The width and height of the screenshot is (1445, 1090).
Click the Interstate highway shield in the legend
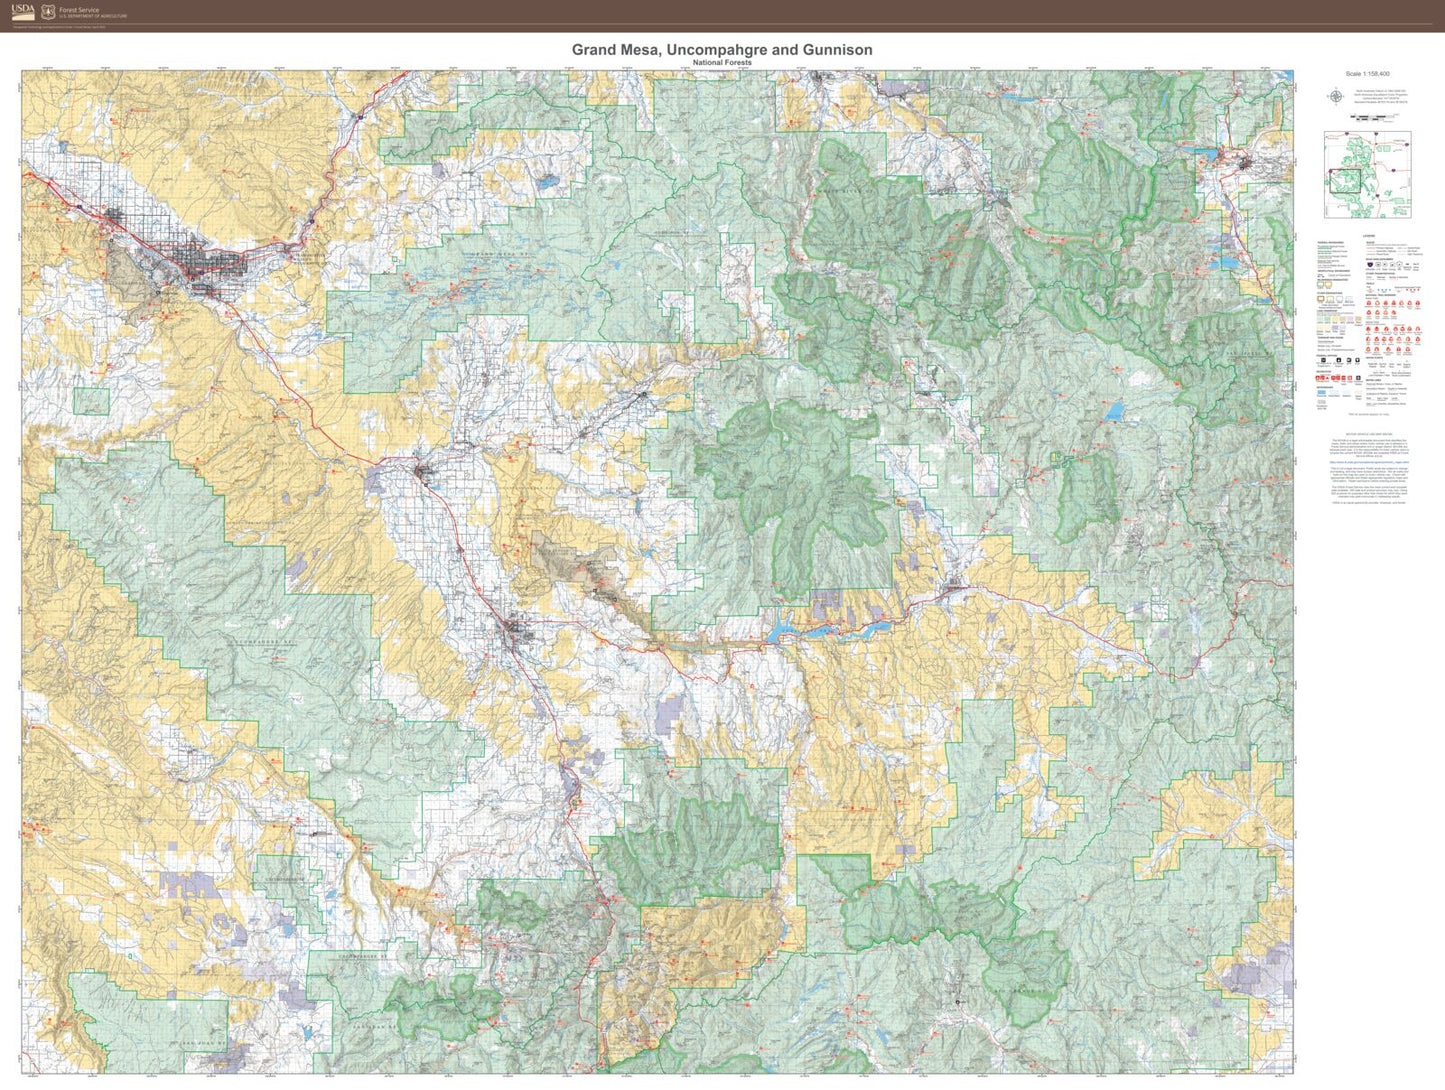tap(1370, 264)
